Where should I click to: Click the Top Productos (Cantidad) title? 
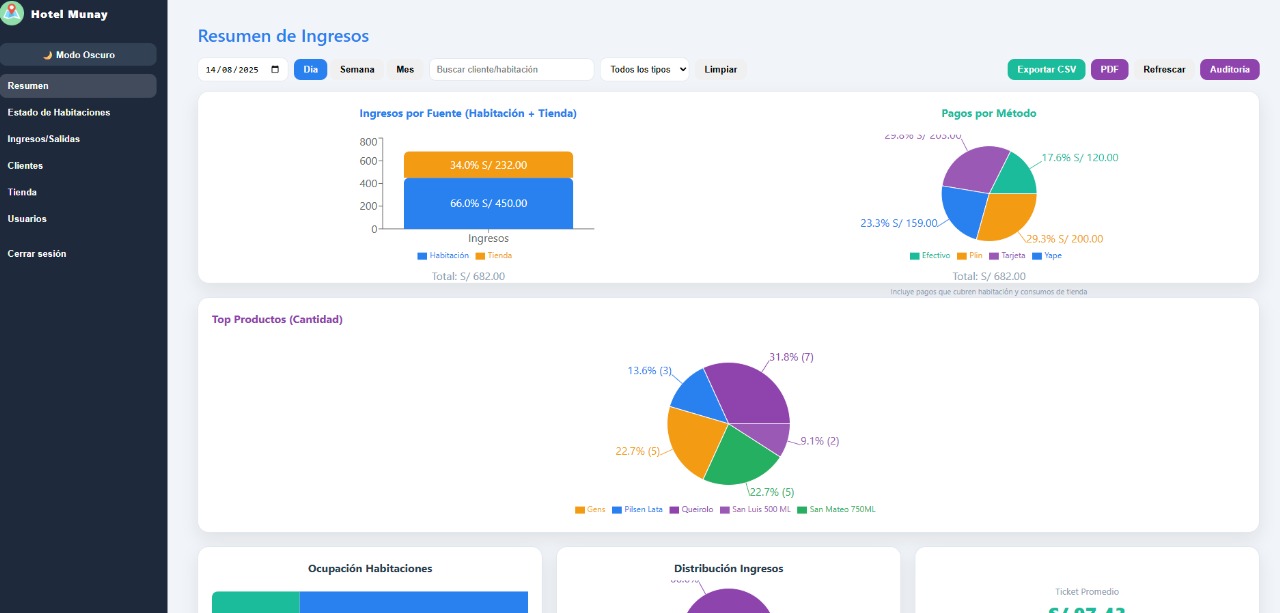click(x=277, y=320)
